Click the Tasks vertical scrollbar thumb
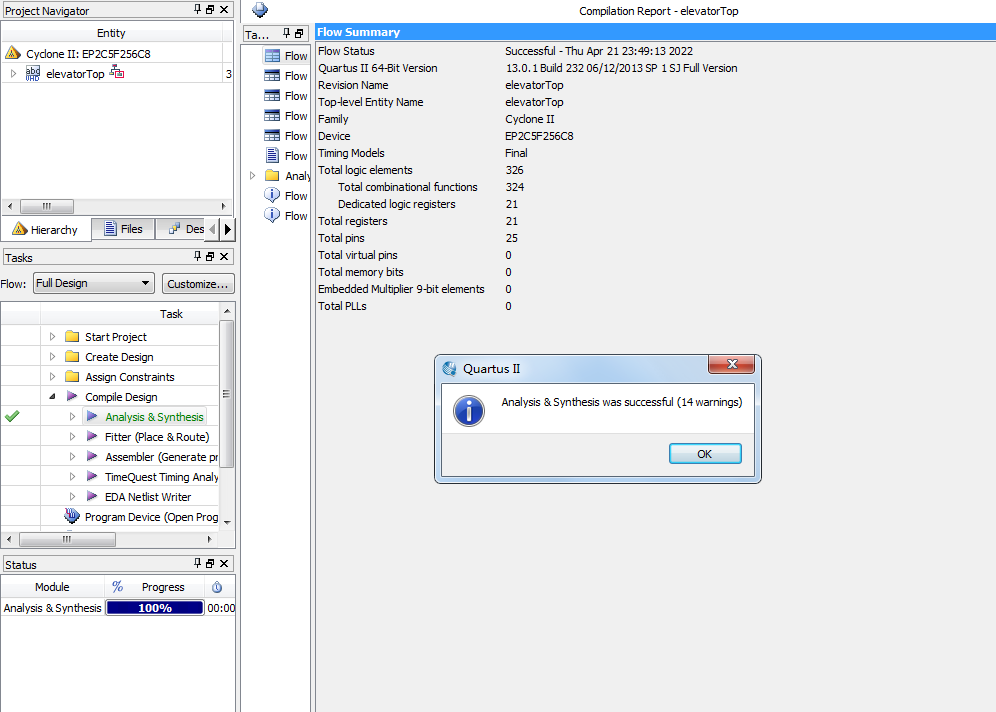 pos(226,394)
